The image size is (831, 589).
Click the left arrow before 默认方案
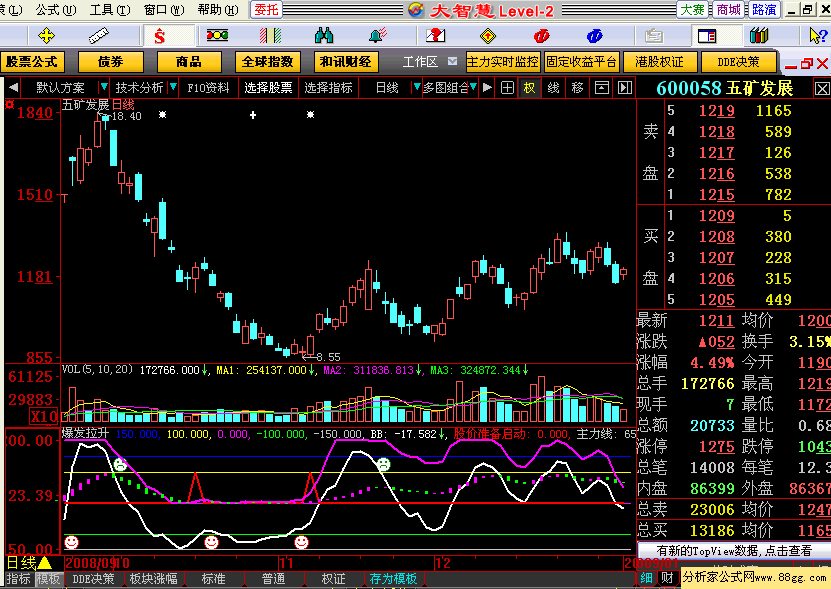tap(14, 87)
